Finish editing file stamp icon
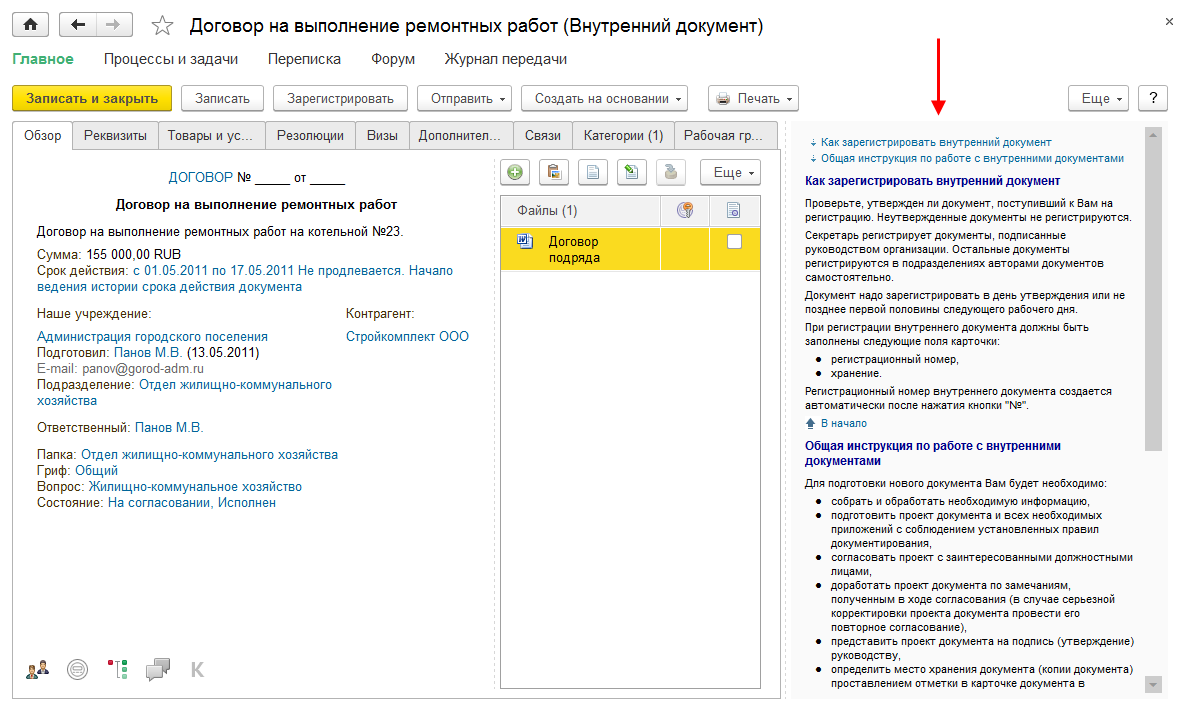The width and height of the screenshot is (1187, 711). [671, 173]
